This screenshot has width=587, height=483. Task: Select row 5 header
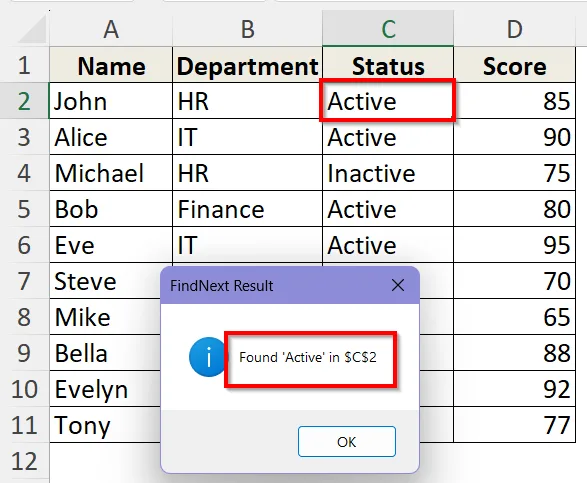24,209
